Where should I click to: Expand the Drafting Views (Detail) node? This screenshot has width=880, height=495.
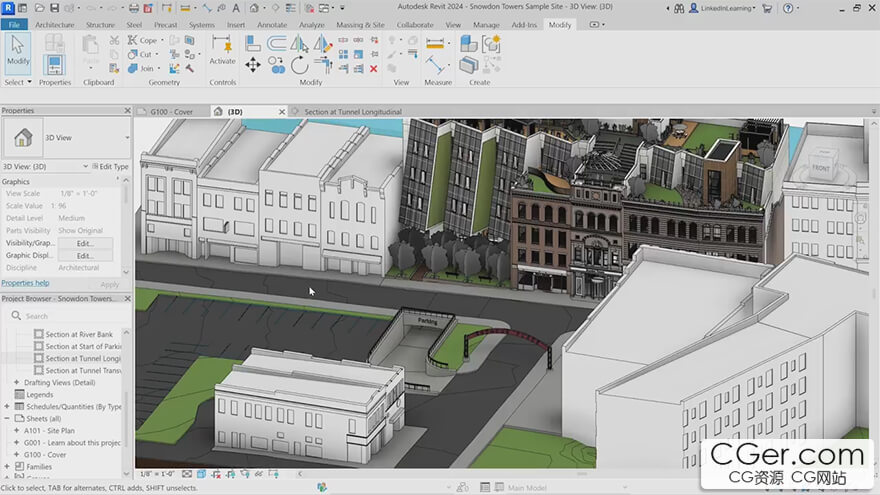[17, 382]
